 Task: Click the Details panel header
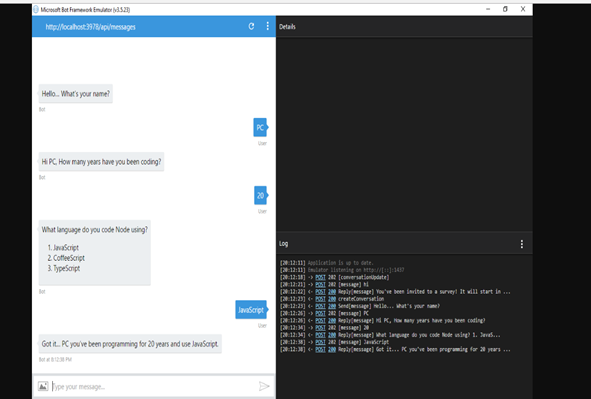287,27
